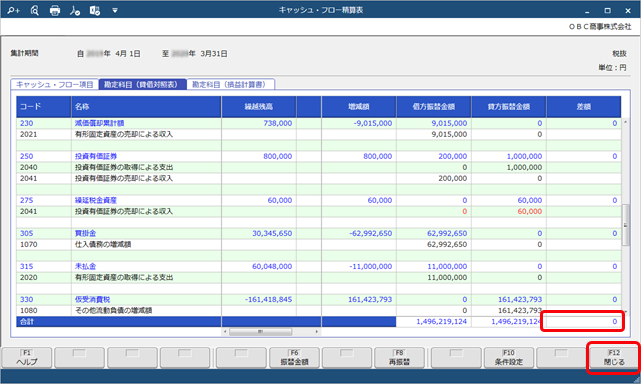Click the 合計 difference cell showing 0

583,322
